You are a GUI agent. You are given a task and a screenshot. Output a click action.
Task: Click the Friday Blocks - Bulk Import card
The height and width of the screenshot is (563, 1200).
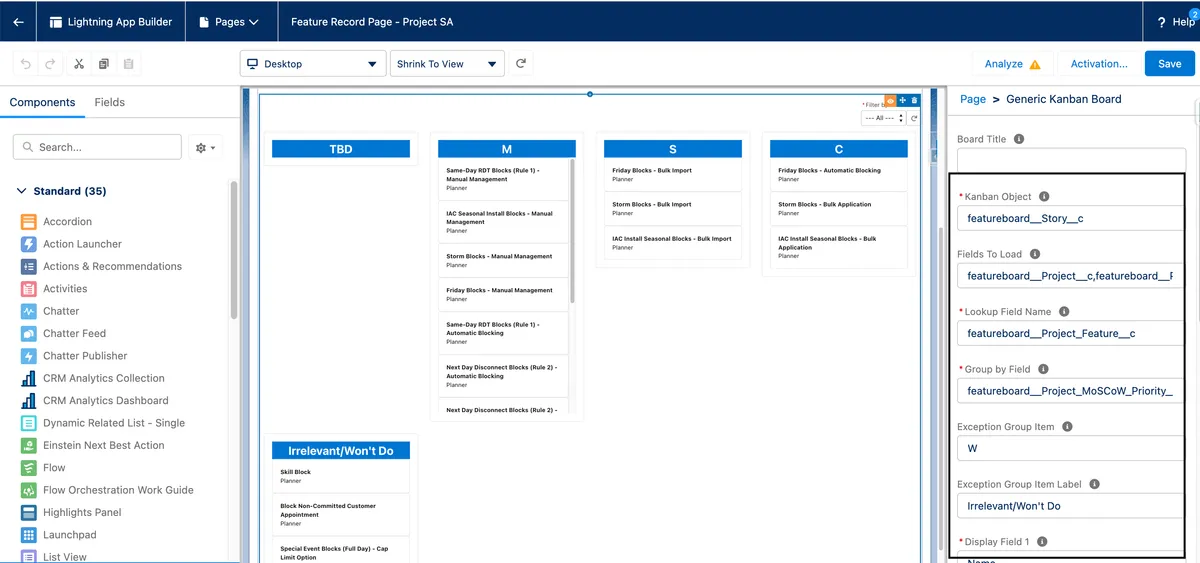pyautogui.click(x=673, y=175)
